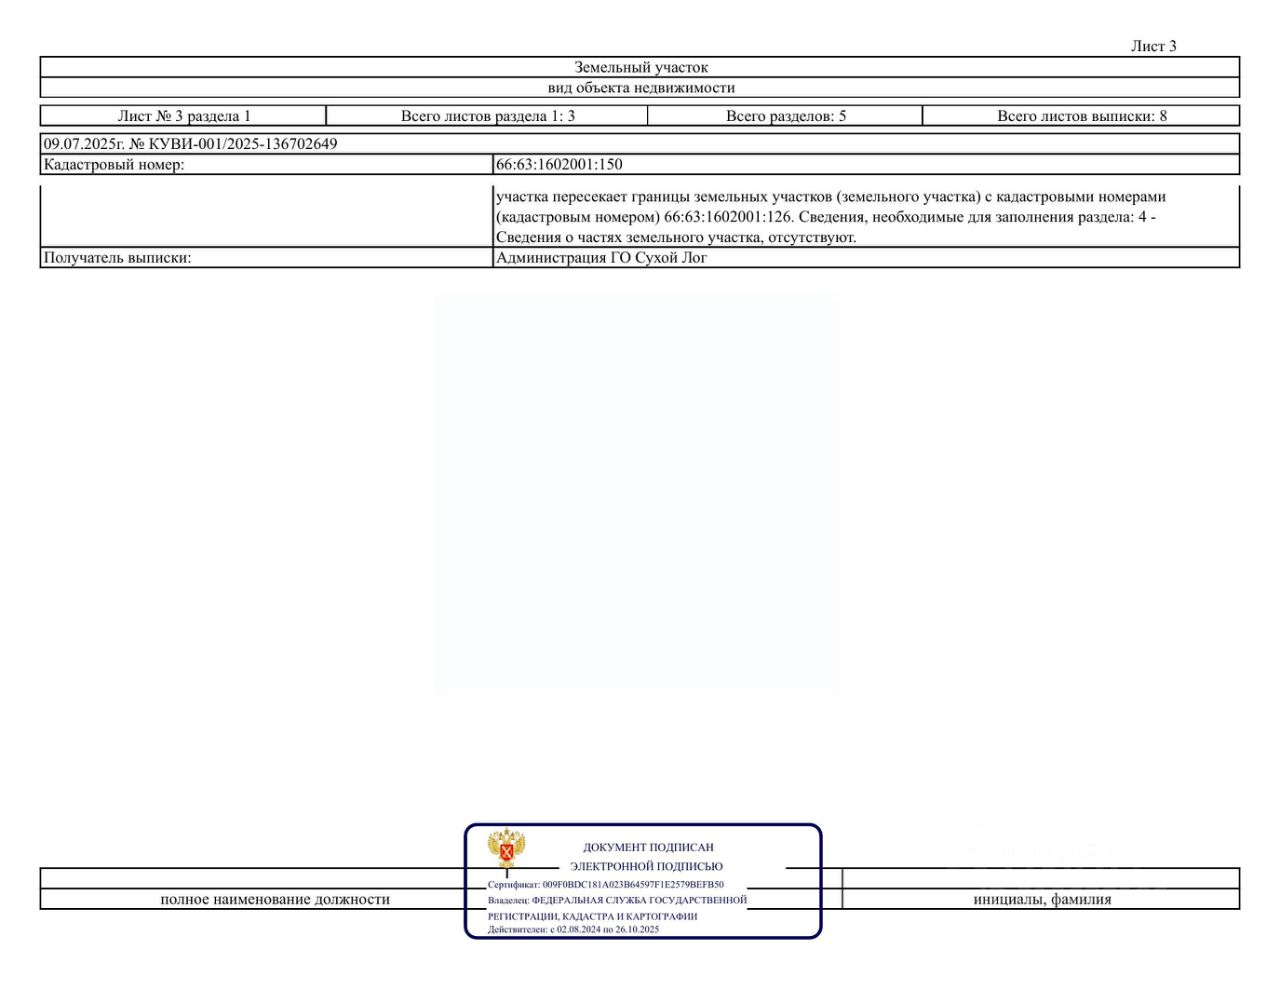Click the 'Кадастровый номер:' label
Screen dimensions: 1280x990
tap(114, 165)
